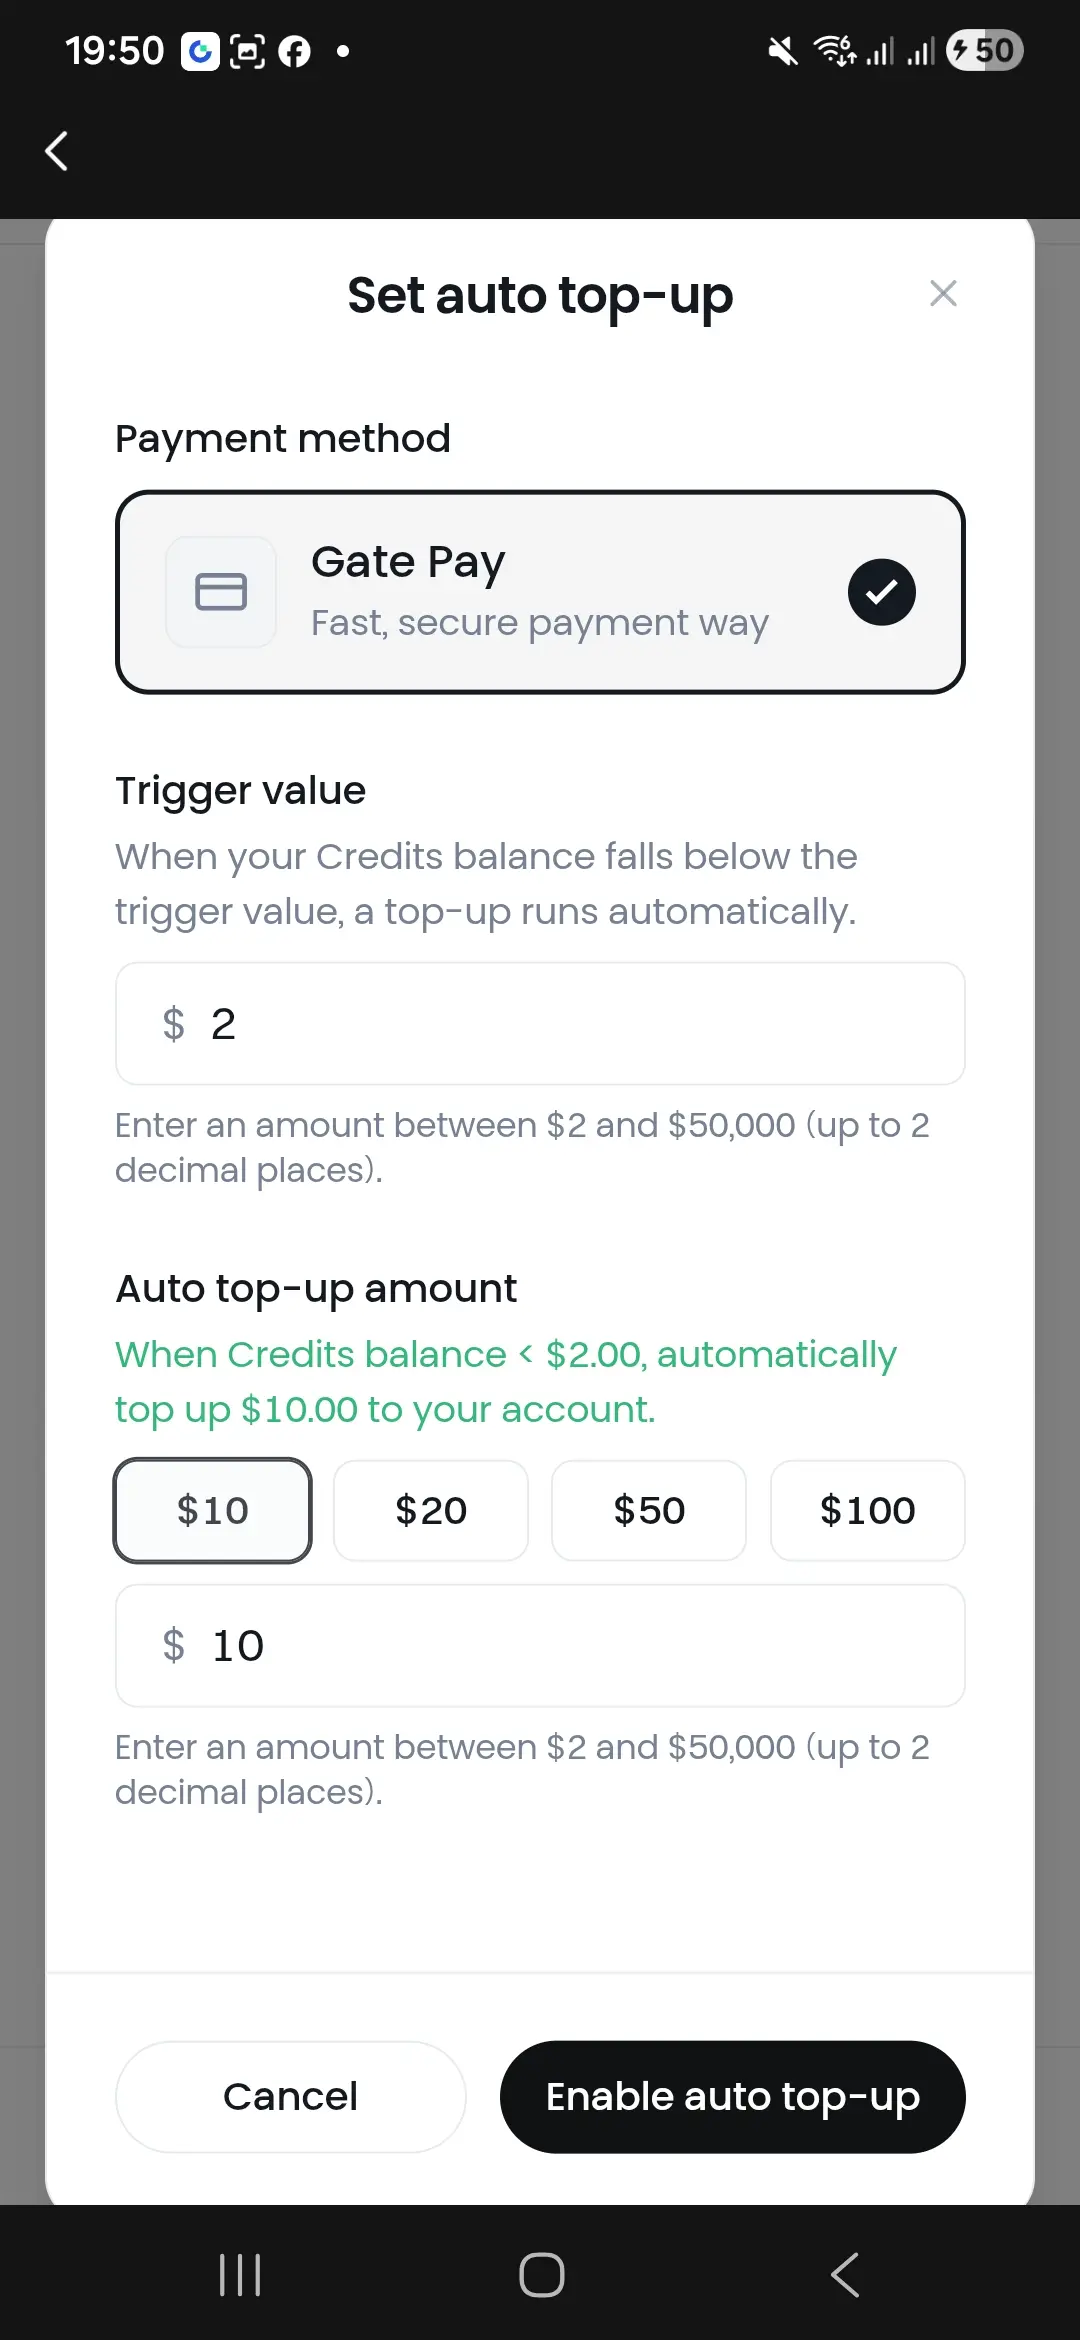Open Android recent apps navigation button
The width and height of the screenshot is (1080, 2340).
click(240, 2275)
